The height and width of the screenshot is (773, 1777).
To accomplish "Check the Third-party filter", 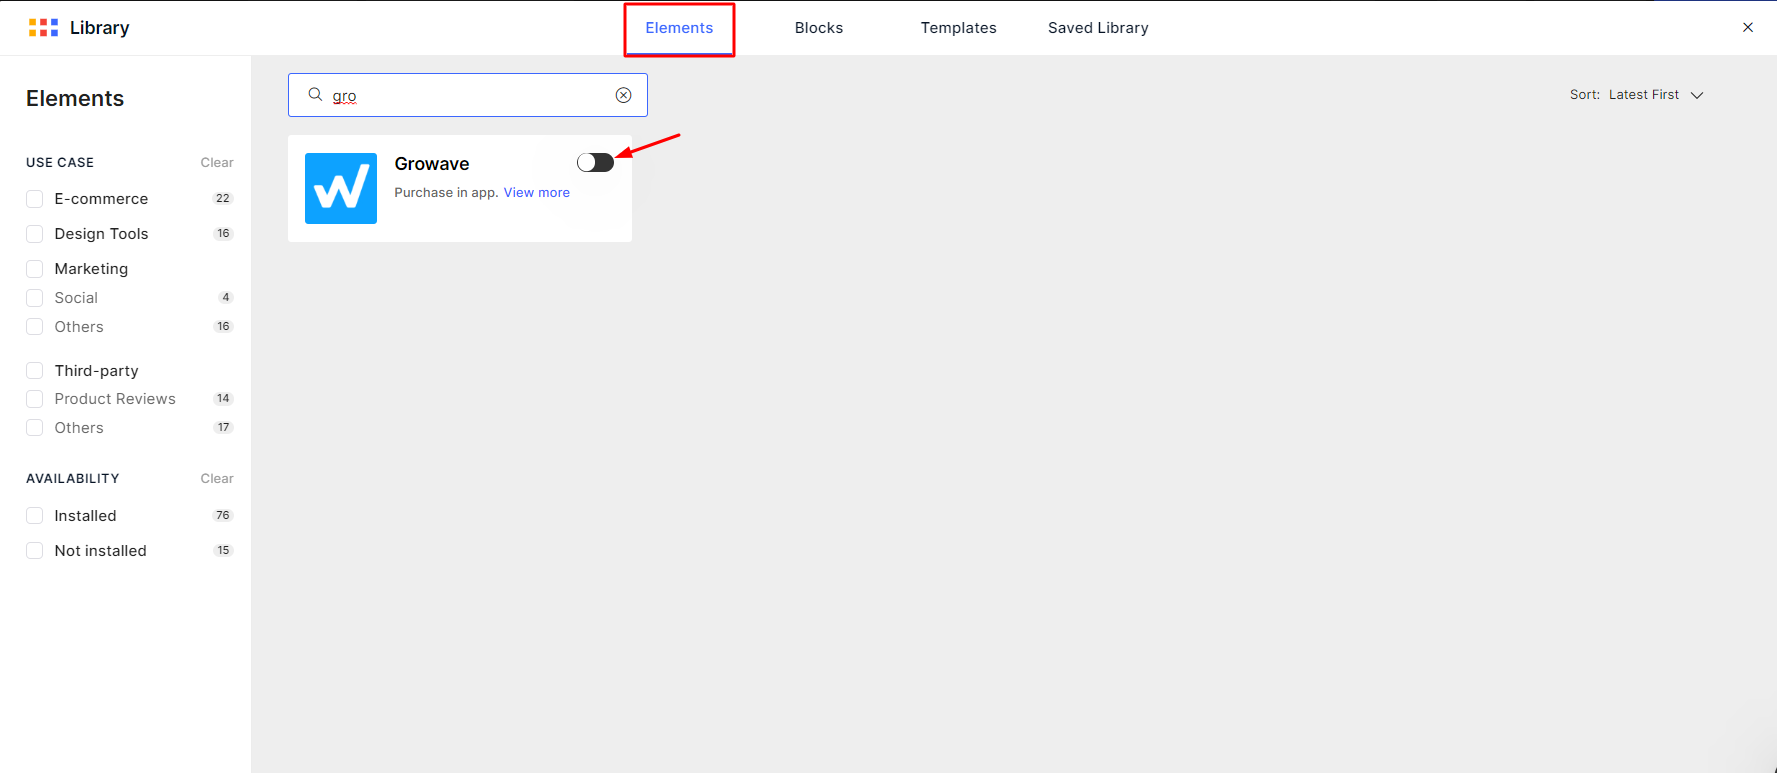I will (x=35, y=371).
